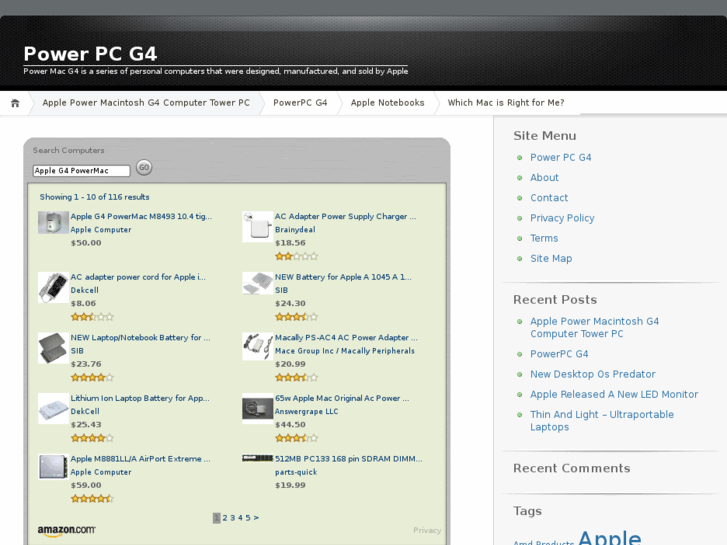Click star rating under Brainydeal $18.56 item
The height and width of the screenshot is (545, 727).
[296, 256]
